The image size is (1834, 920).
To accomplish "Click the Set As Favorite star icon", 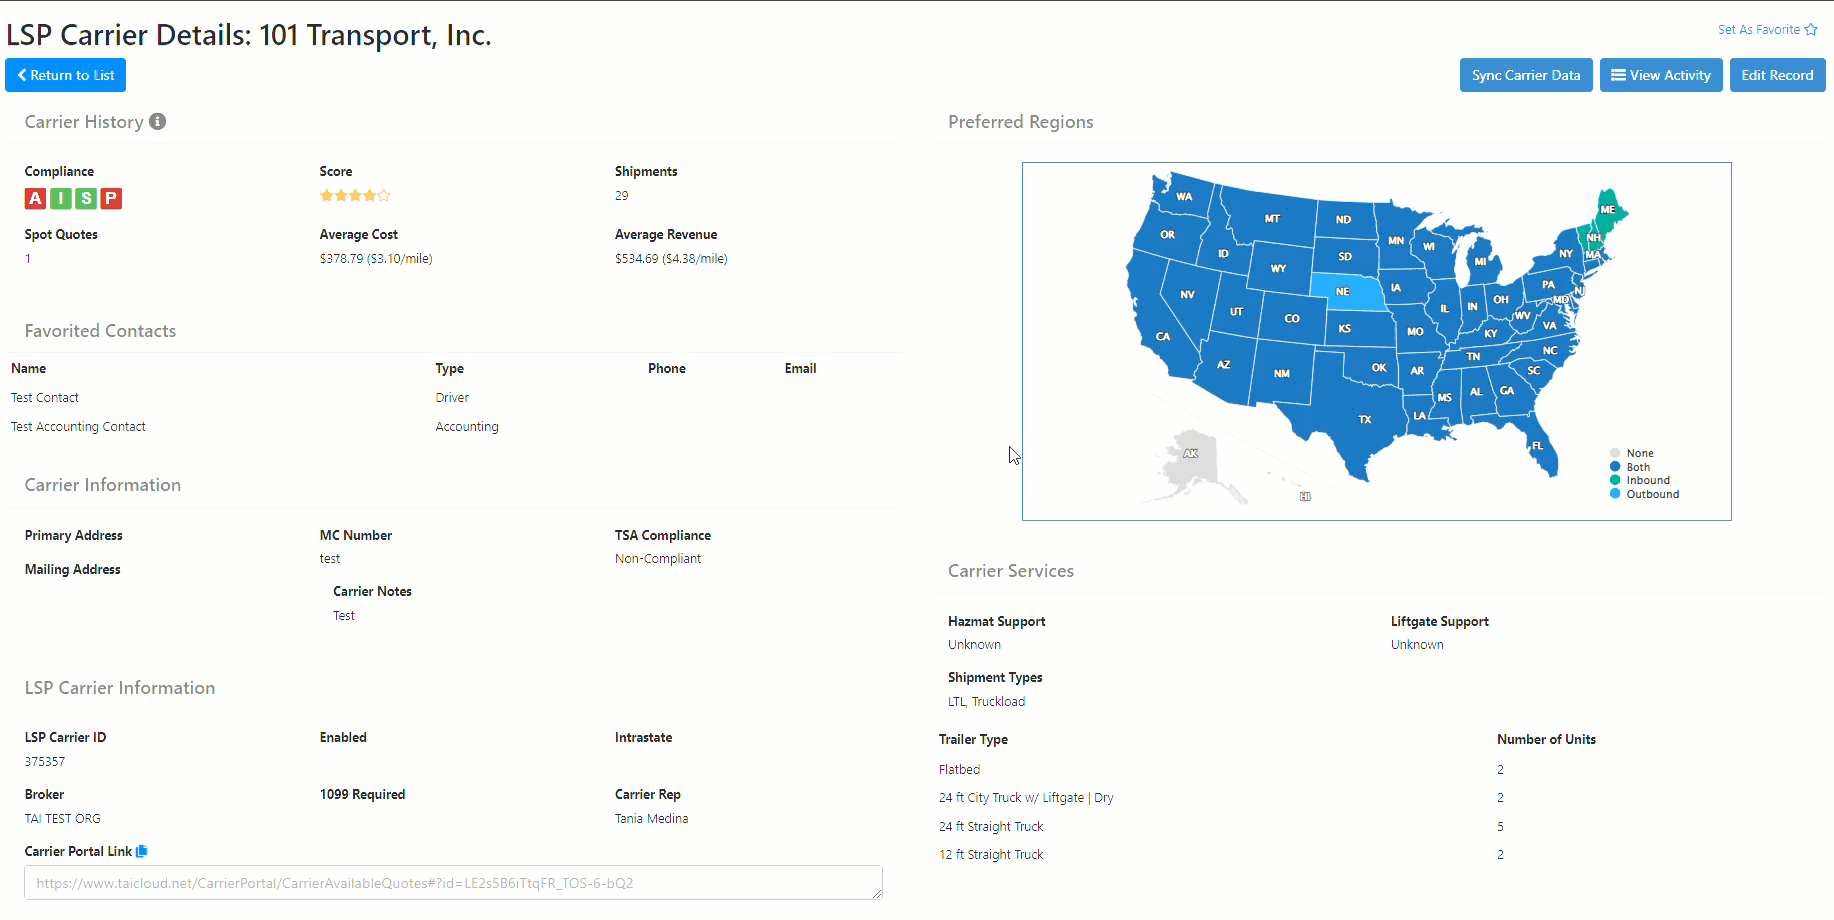I will (x=1811, y=30).
